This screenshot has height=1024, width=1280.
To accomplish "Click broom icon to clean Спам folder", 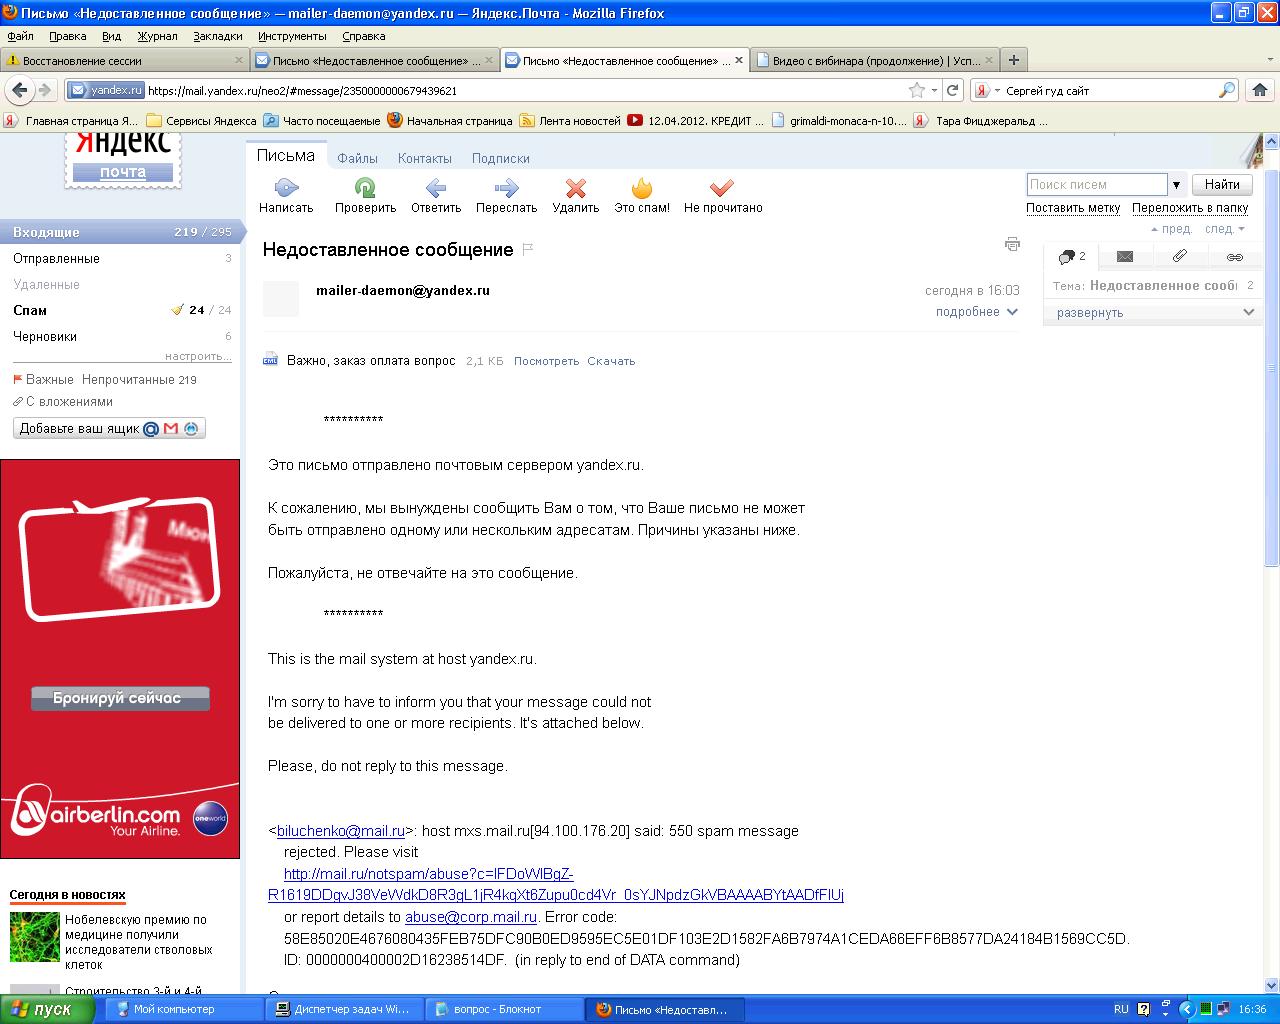I will point(177,310).
